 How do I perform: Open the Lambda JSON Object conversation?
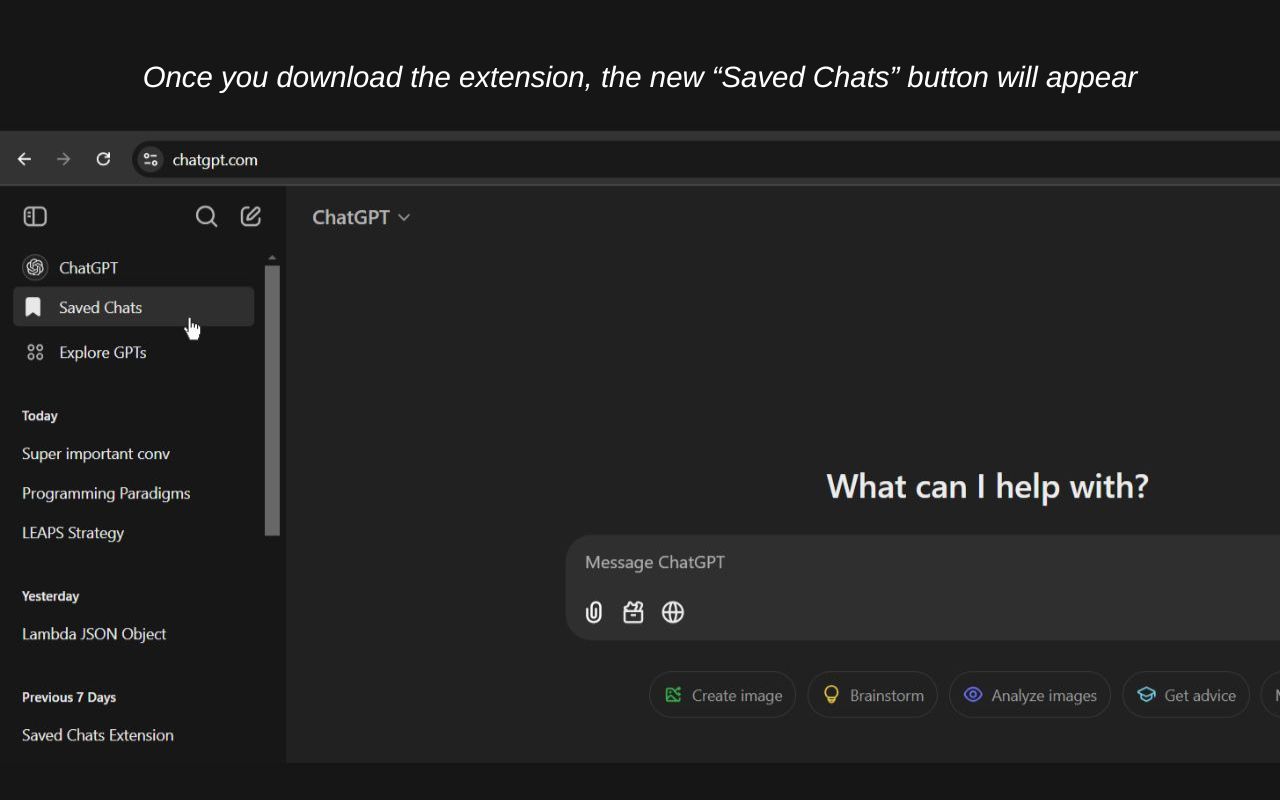[93, 633]
